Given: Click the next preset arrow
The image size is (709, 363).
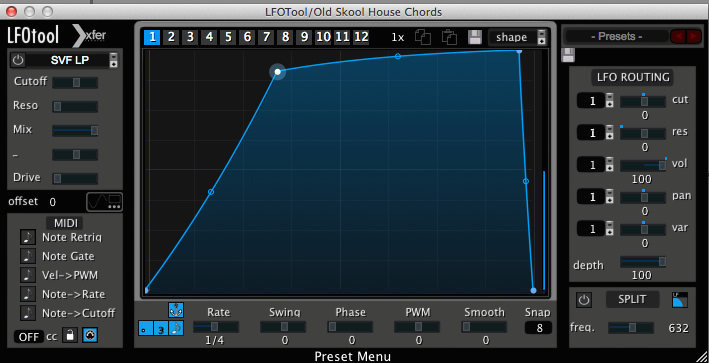Looking at the screenshot, I should (693, 37).
